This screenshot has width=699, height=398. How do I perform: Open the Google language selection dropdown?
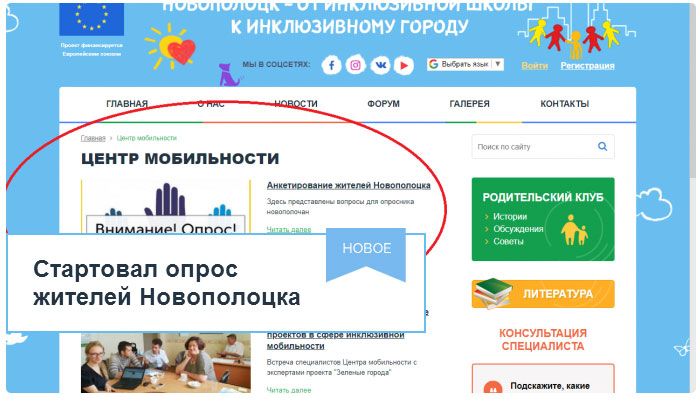pos(465,64)
